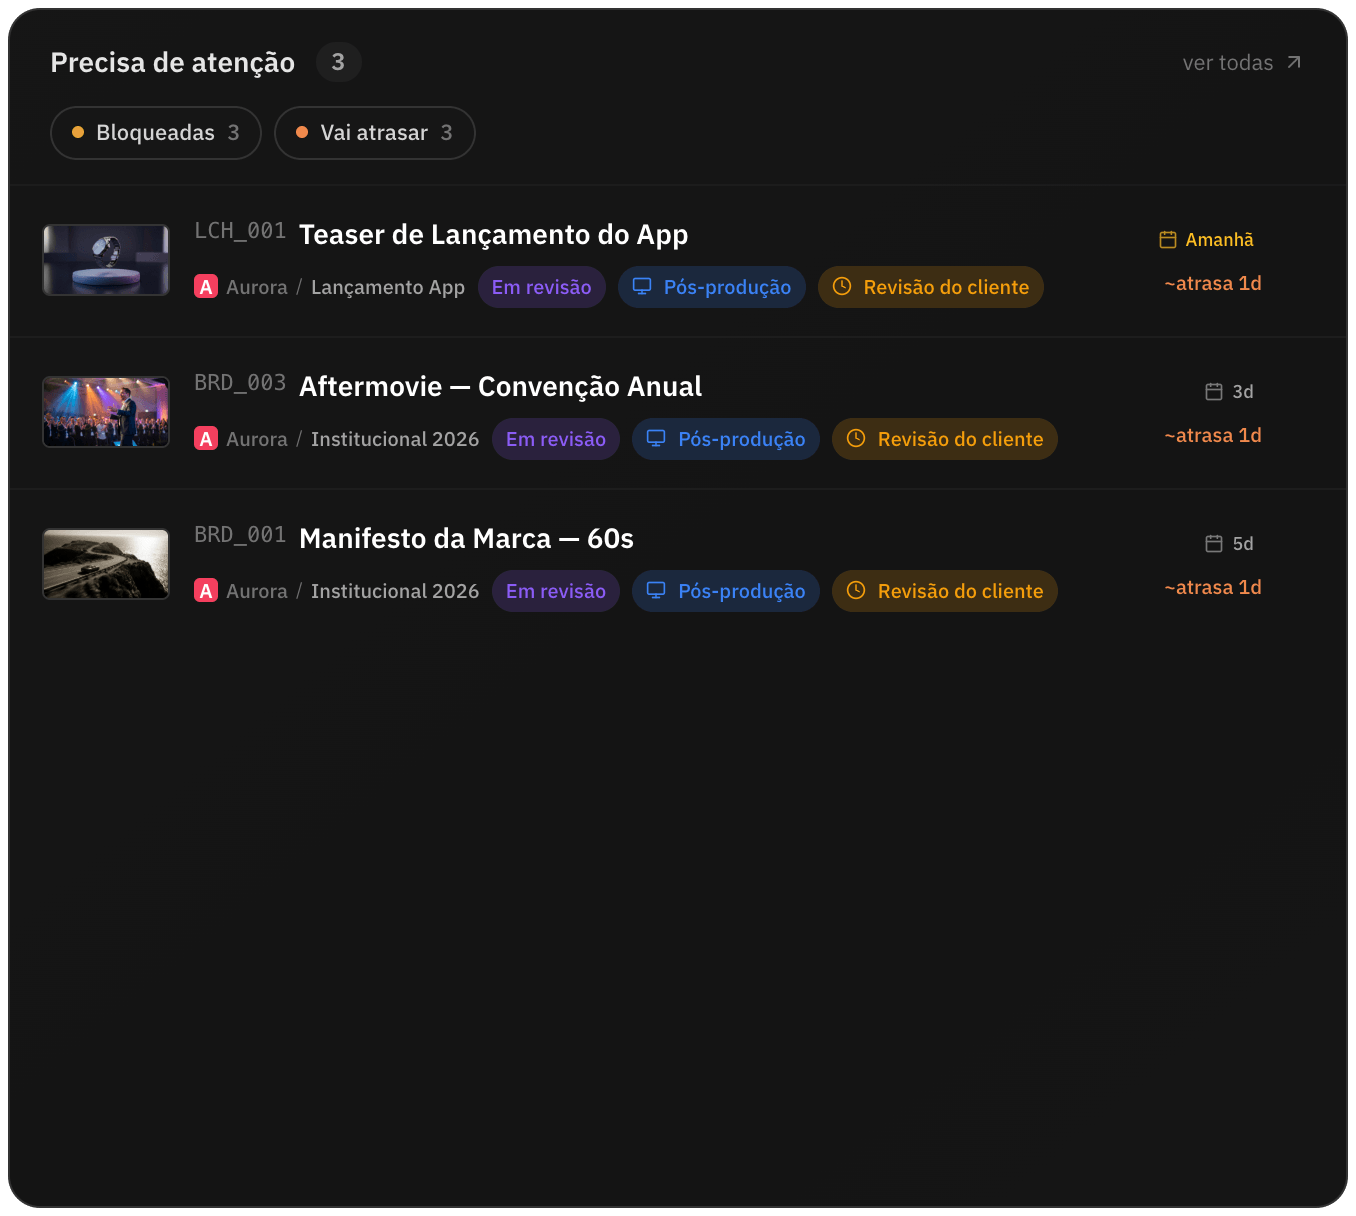The width and height of the screenshot is (1356, 1216).
Task: Click the calendar icon next to 'Amanhã'
Action: click(1168, 239)
